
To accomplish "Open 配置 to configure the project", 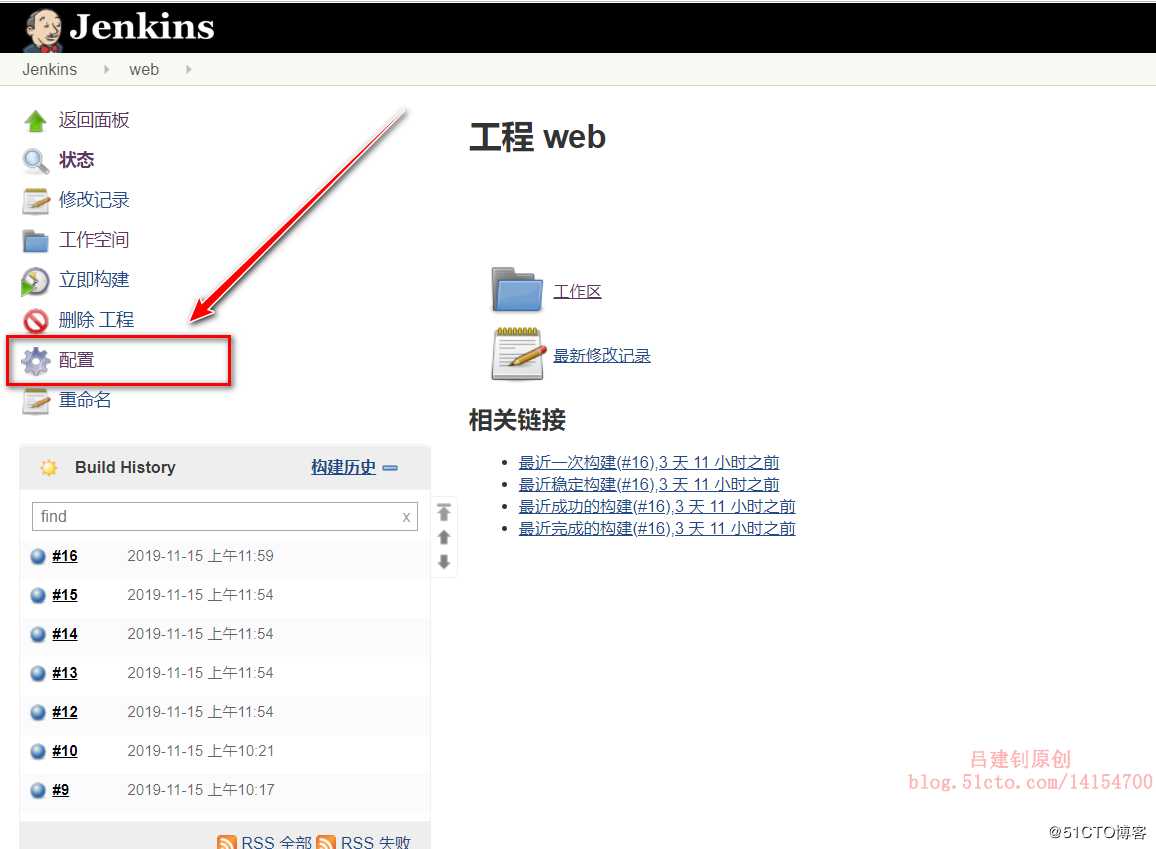I will pos(77,360).
